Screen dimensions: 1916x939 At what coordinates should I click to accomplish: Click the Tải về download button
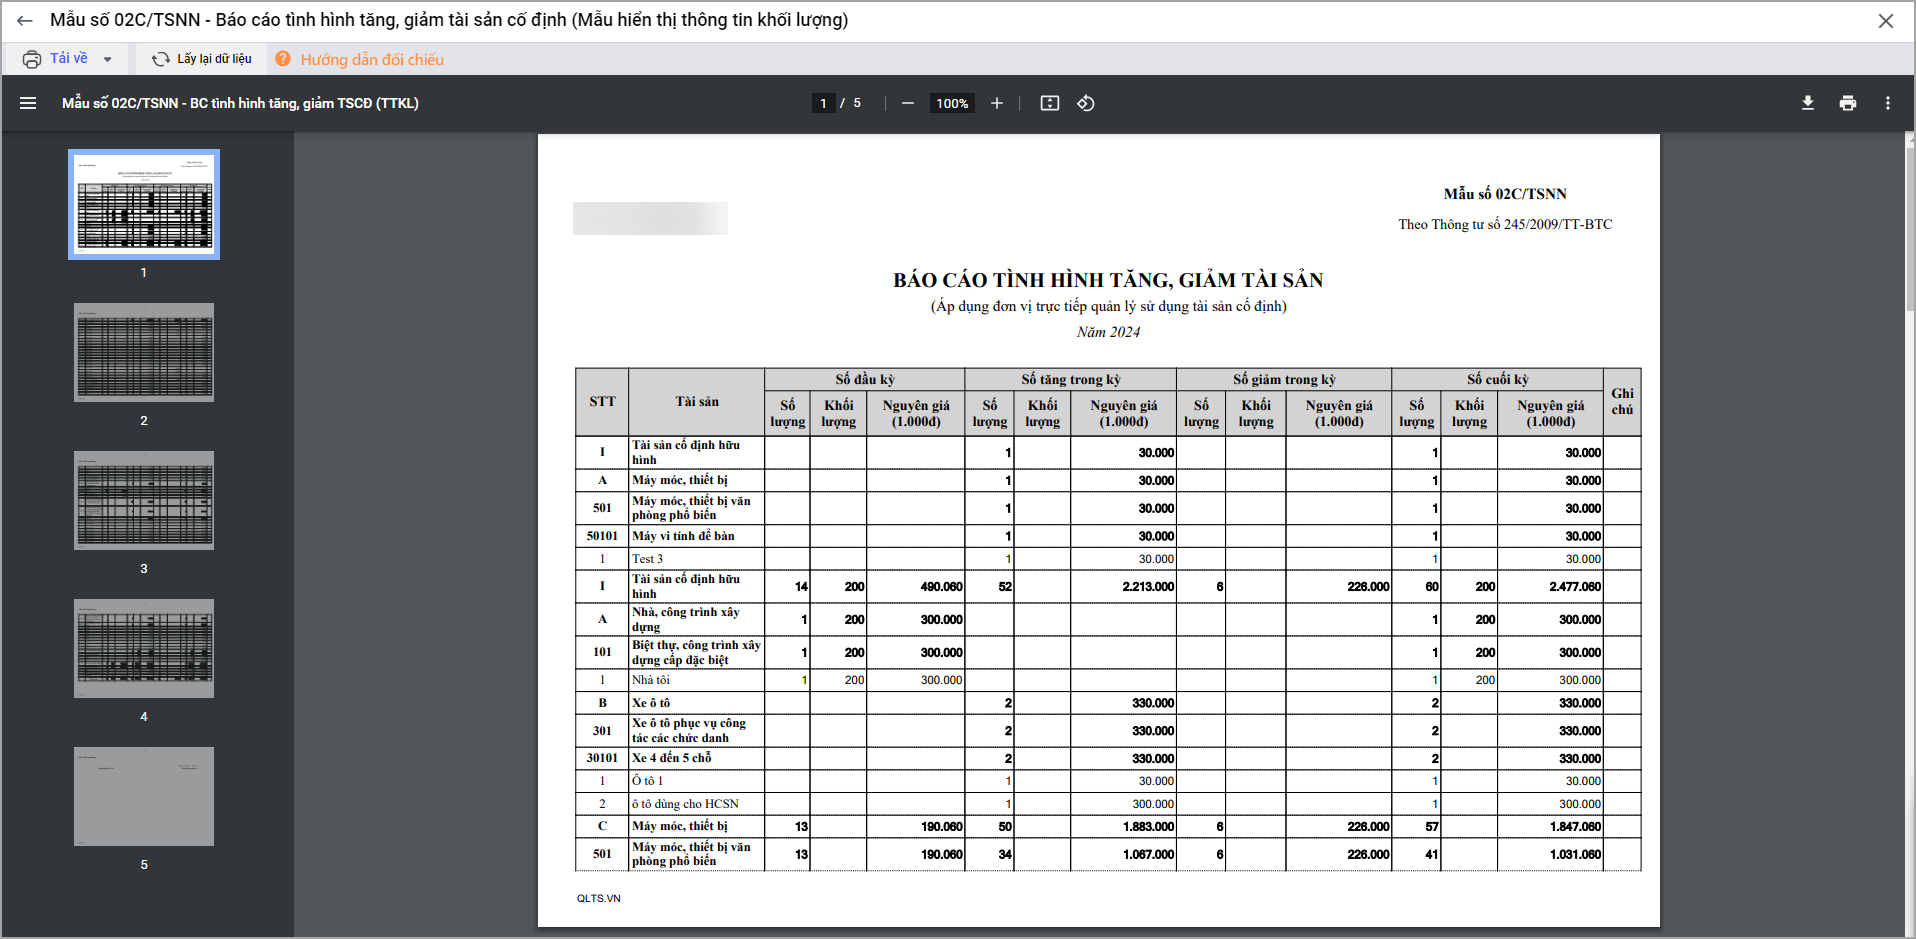(x=56, y=59)
